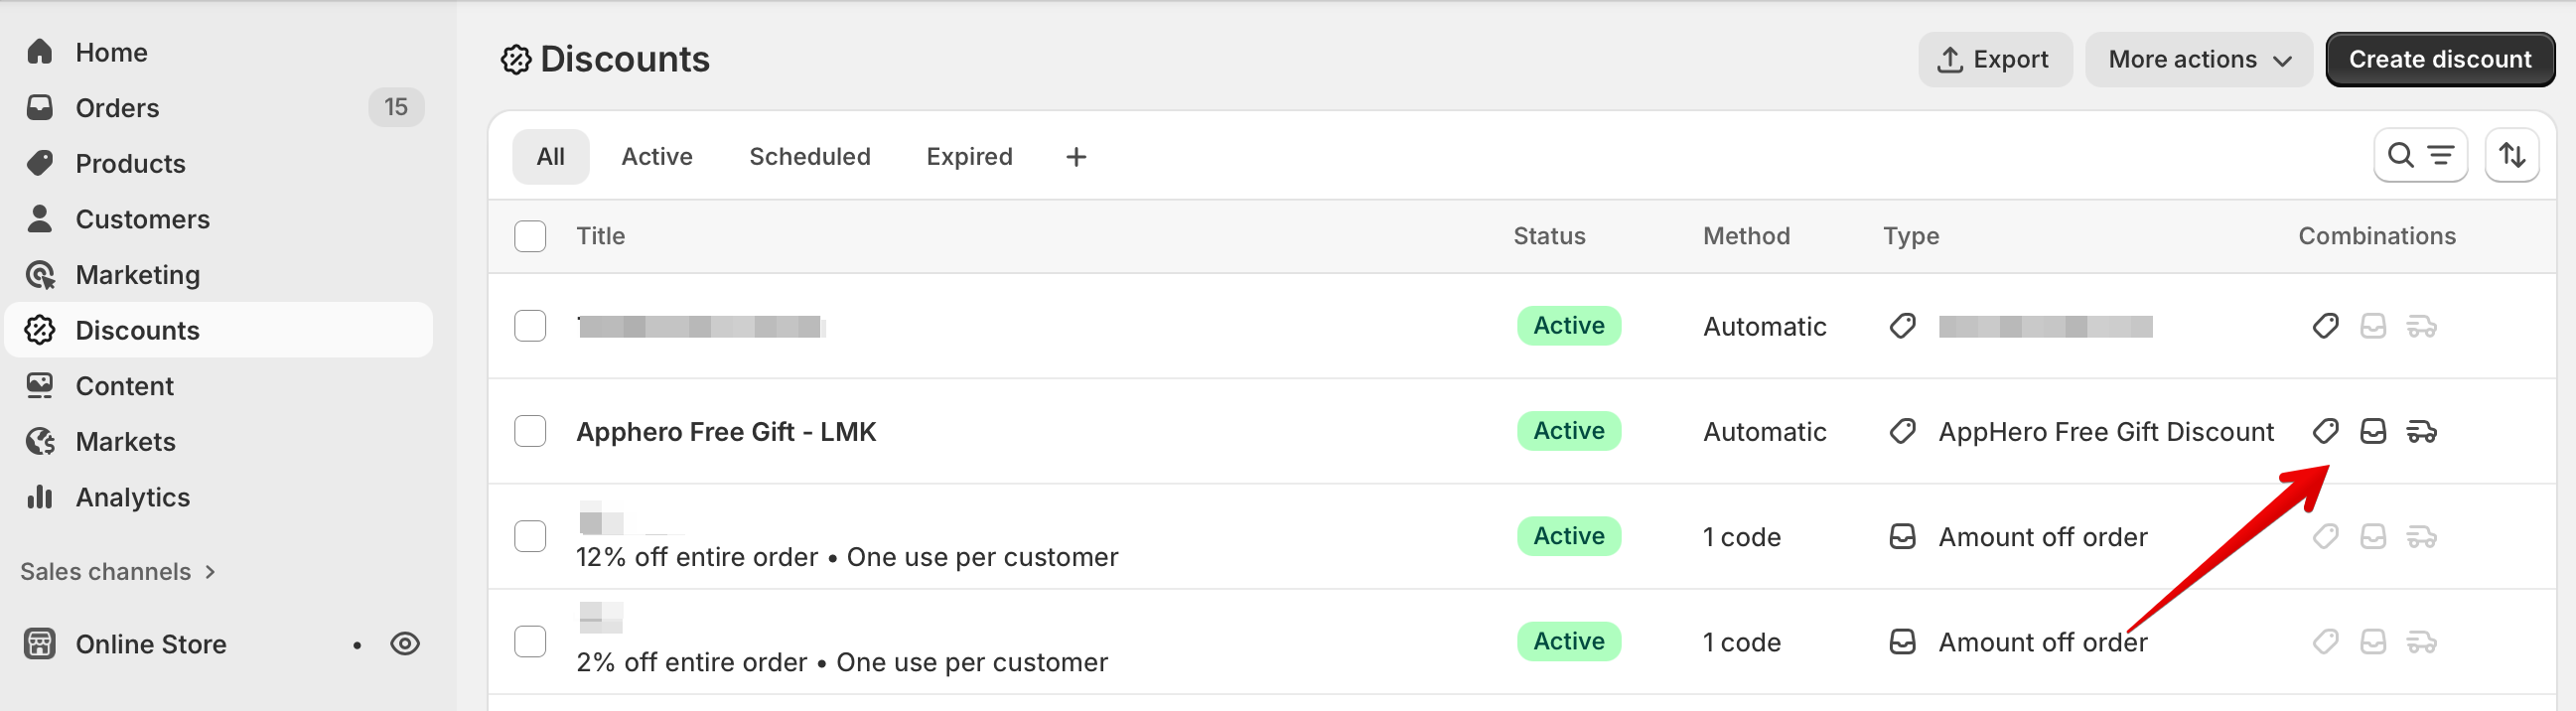The height and width of the screenshot is (711, 2576).
Task: Open the 2% off entire order discount
Action: [842, 662]
